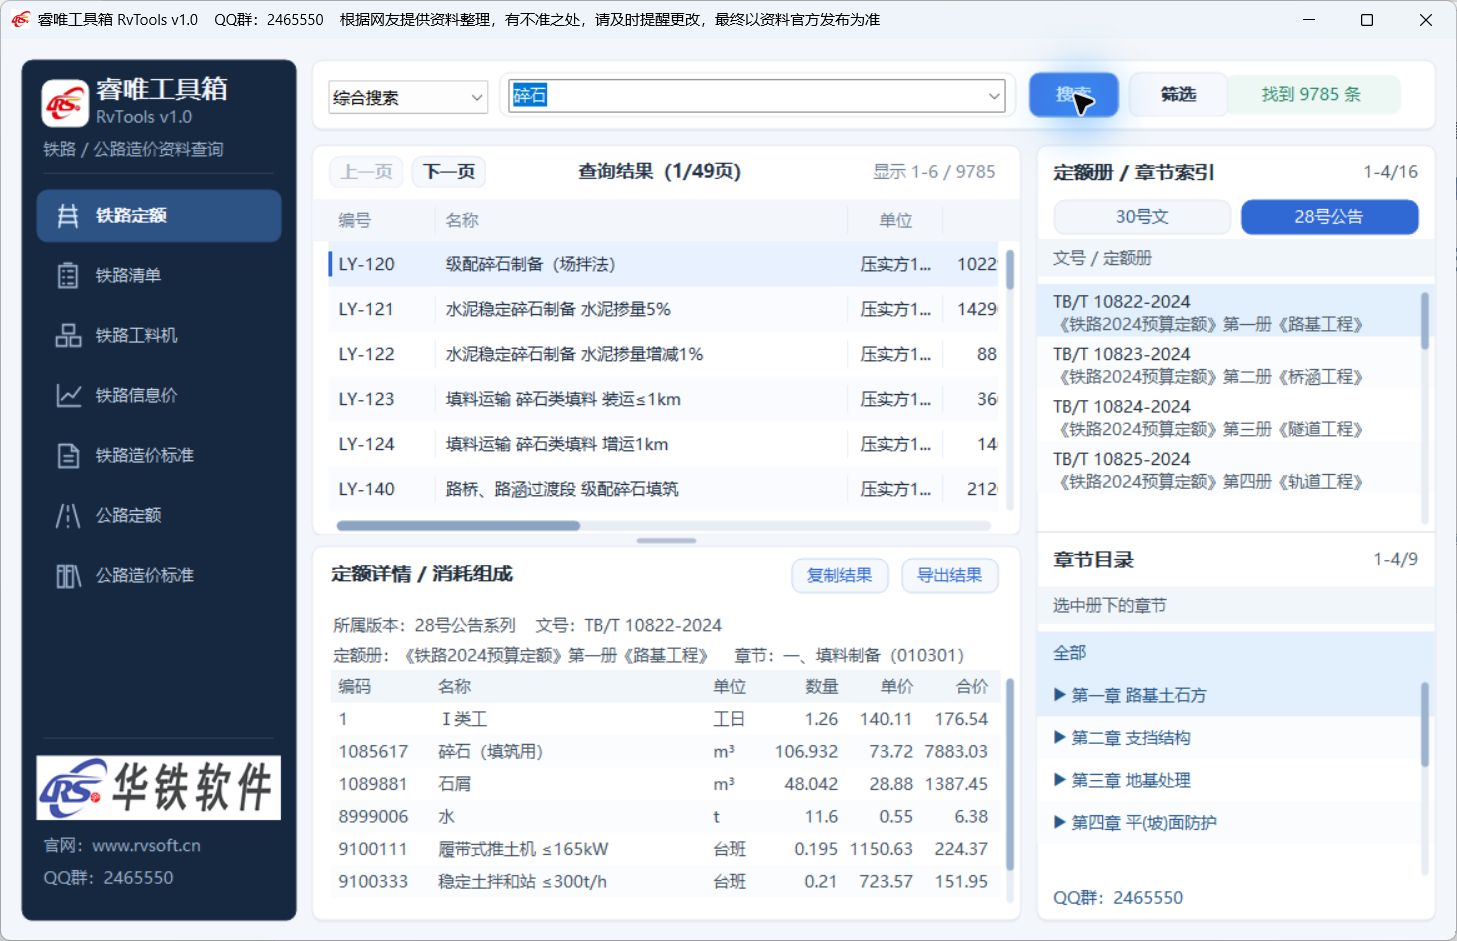Viewport: 1457px width, 941px height.
Task: Open 铁路清单 in the sidebar menu
Action: click(159, 275)
